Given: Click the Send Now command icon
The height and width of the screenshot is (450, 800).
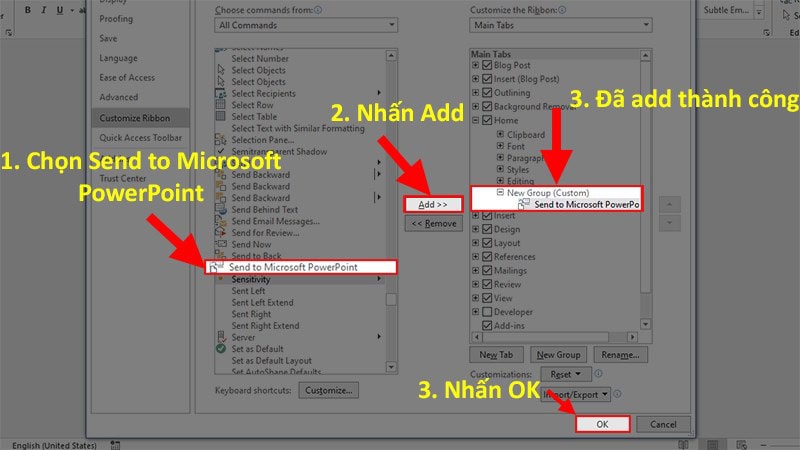Looking at the screenshot, I should [220, 244].
